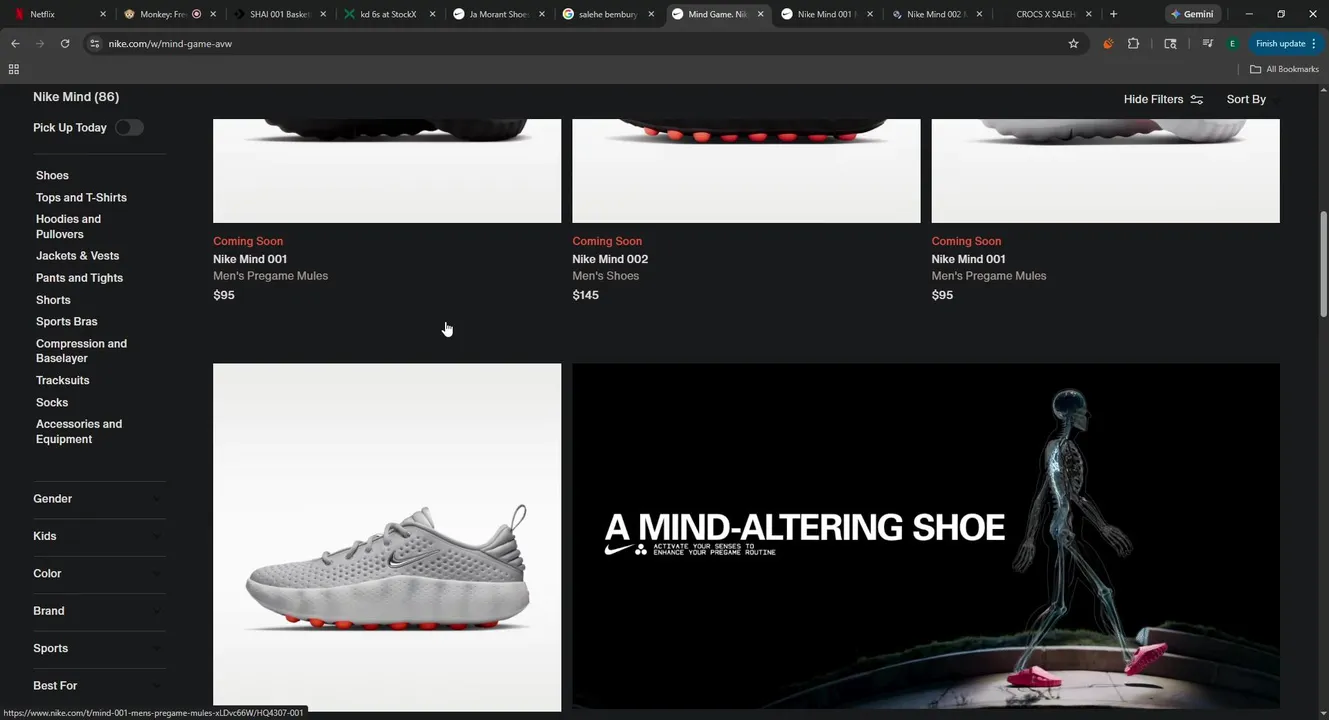Open the Shorts category link

tap(53, 300)
